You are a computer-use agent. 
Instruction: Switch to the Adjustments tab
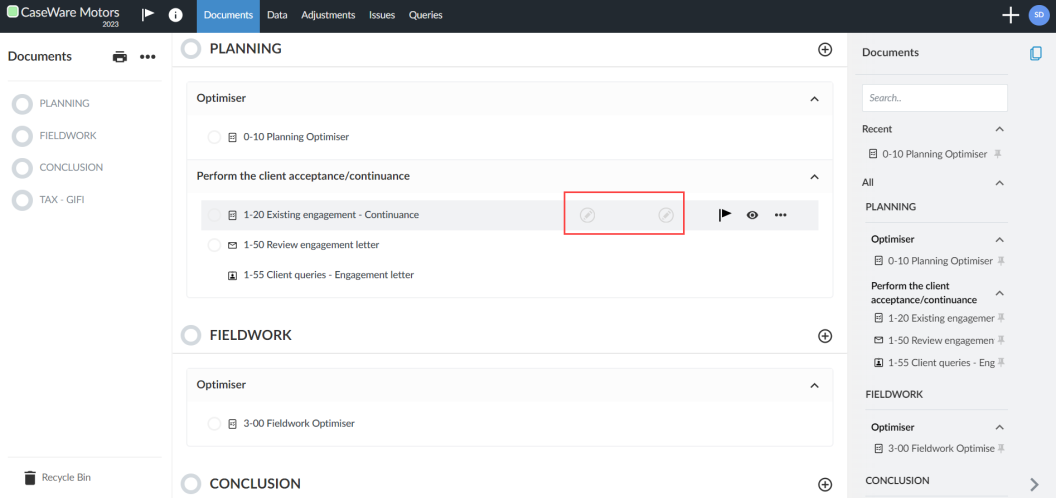coord(328,15)
